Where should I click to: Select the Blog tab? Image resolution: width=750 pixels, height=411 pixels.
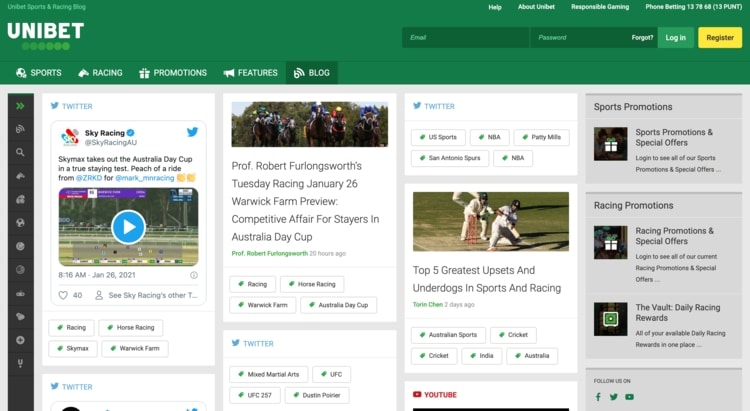(x=312, y=73)
